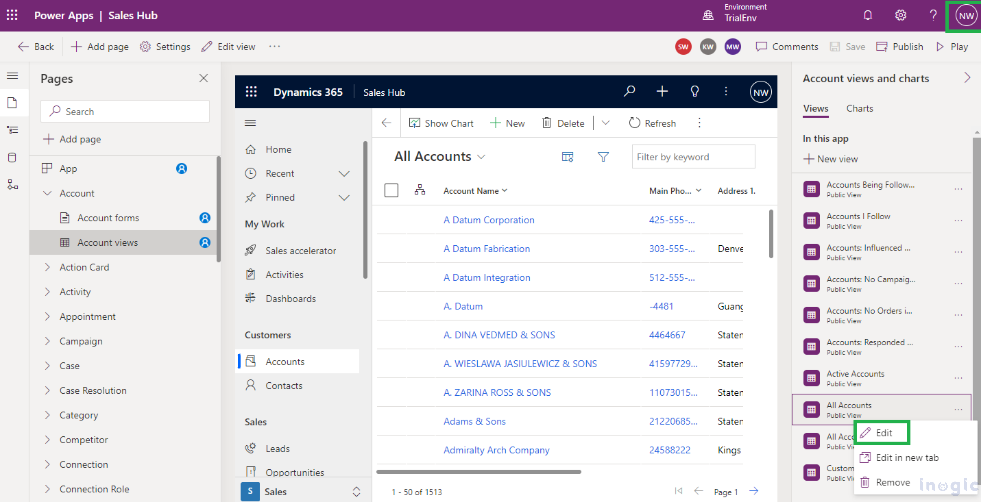
Task: Open the Adams & Sons account link
Action: pos(474,421)
